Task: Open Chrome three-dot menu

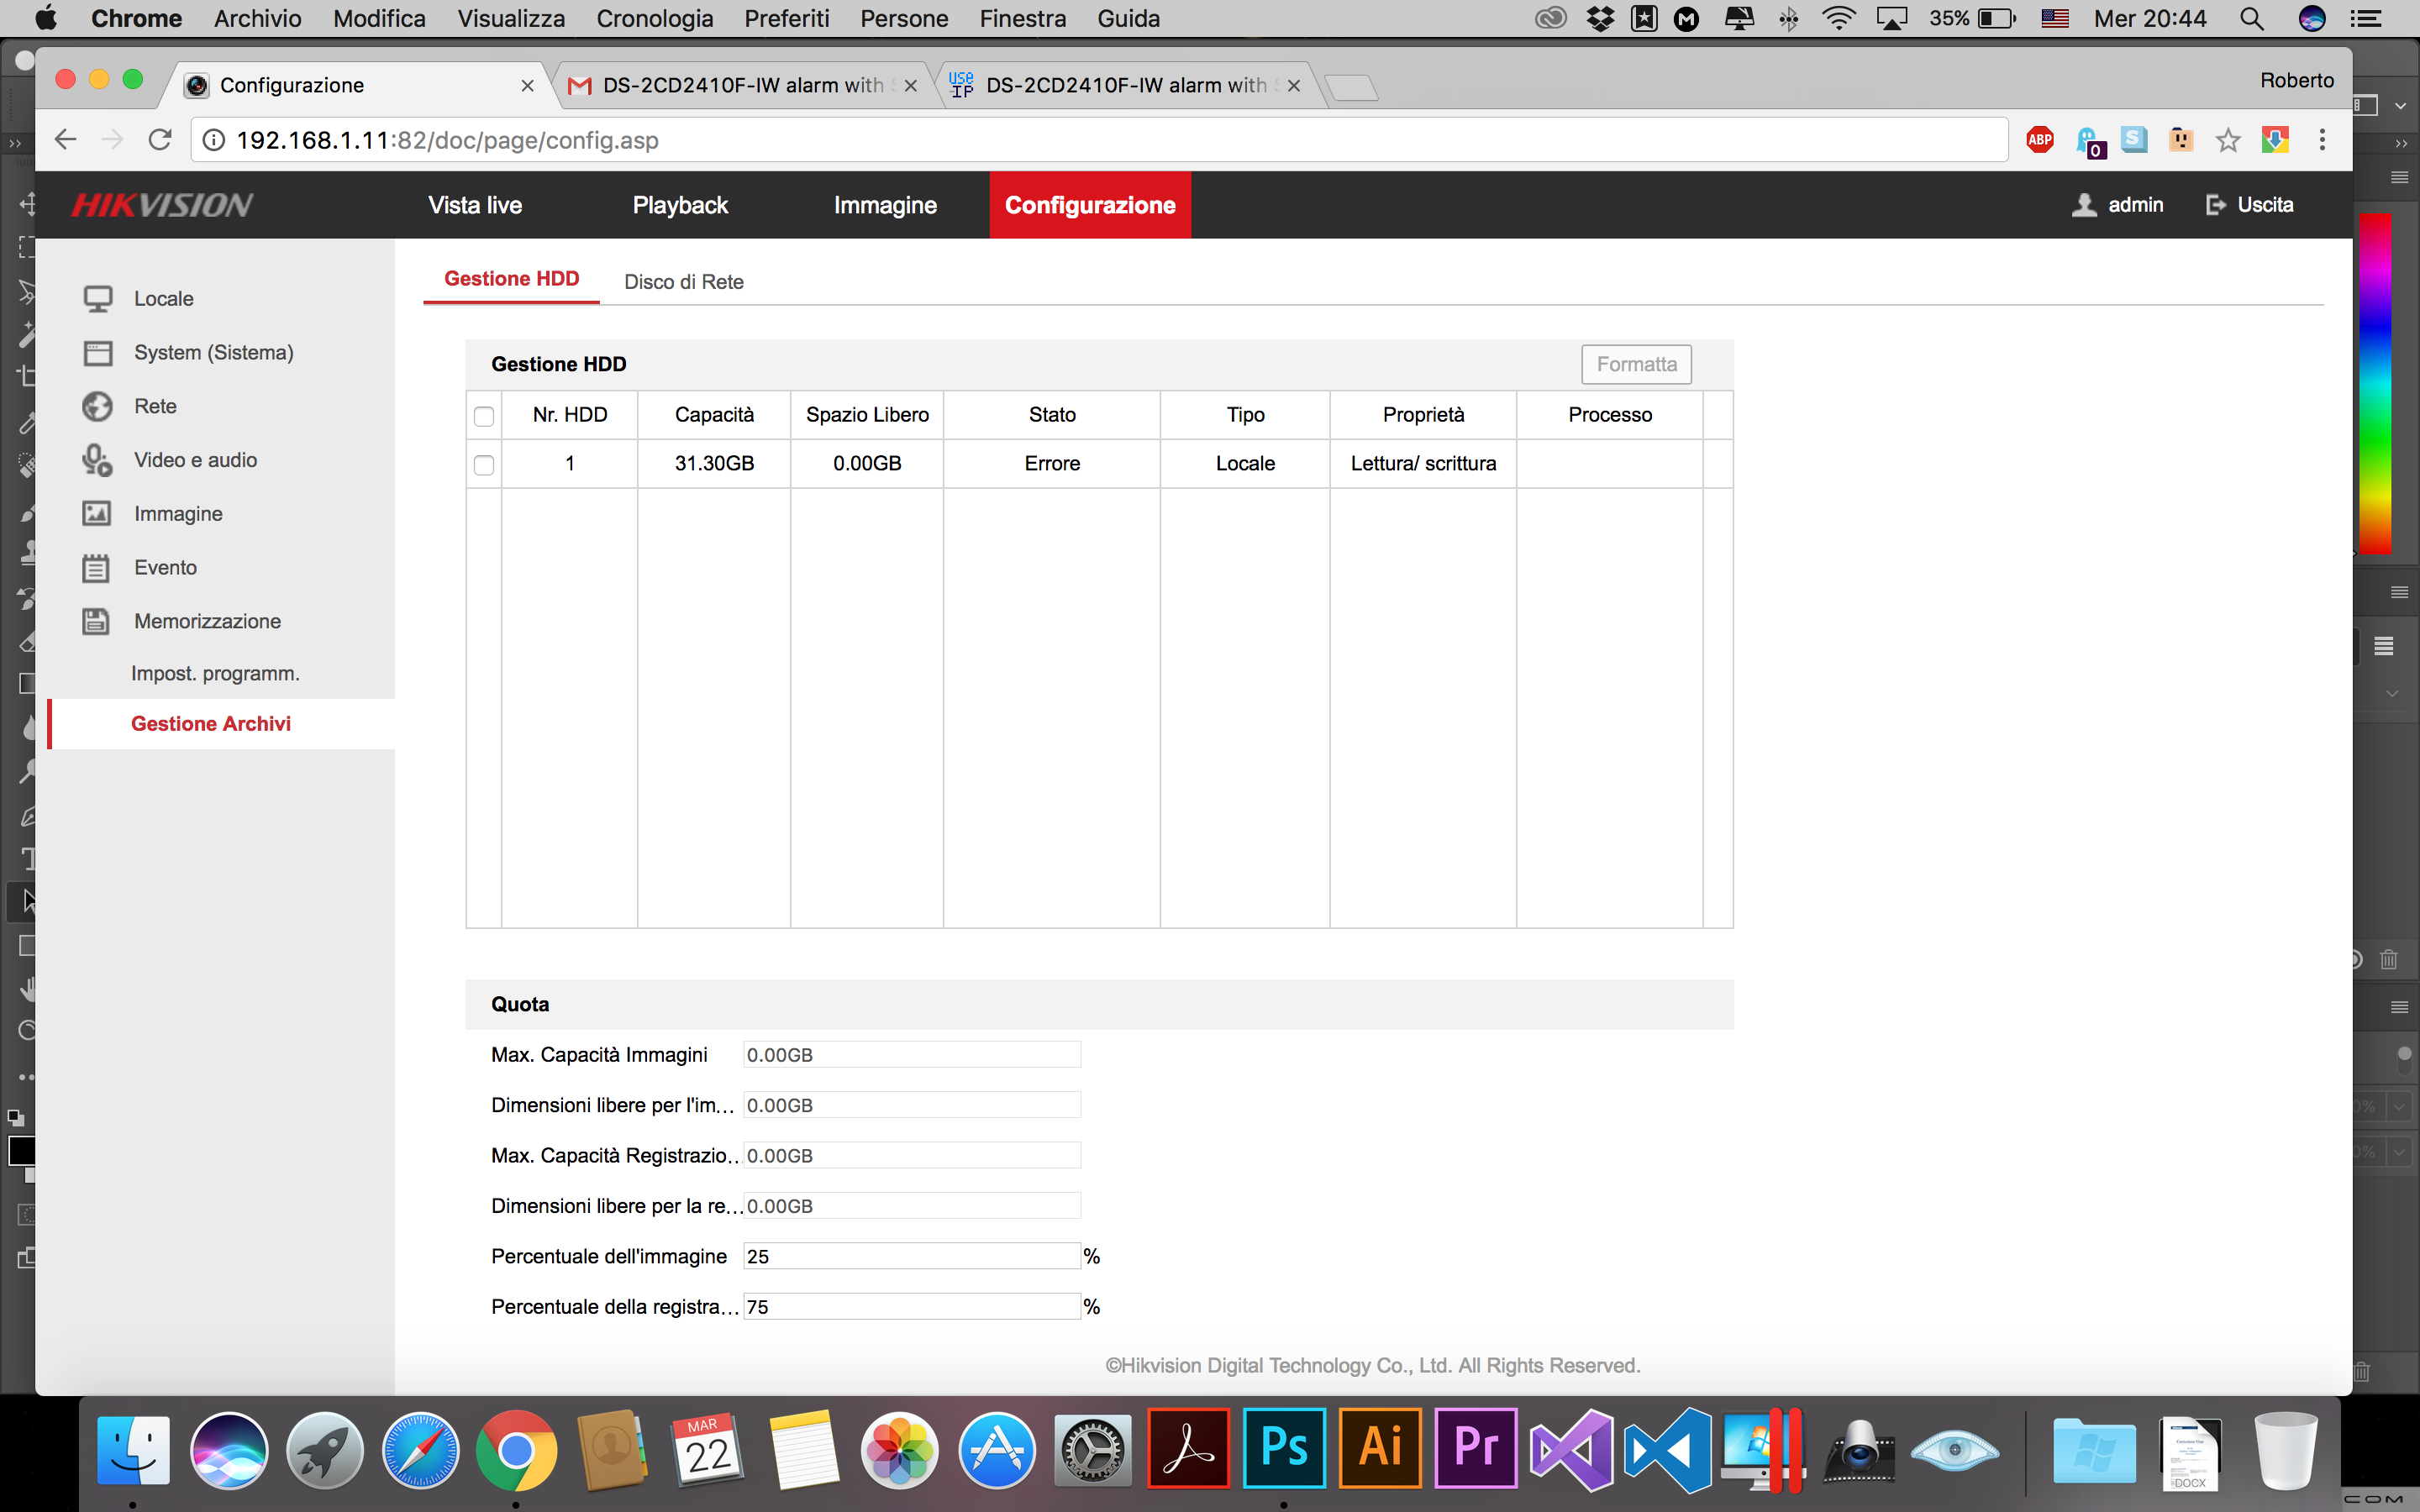Action: (2322, 140)
